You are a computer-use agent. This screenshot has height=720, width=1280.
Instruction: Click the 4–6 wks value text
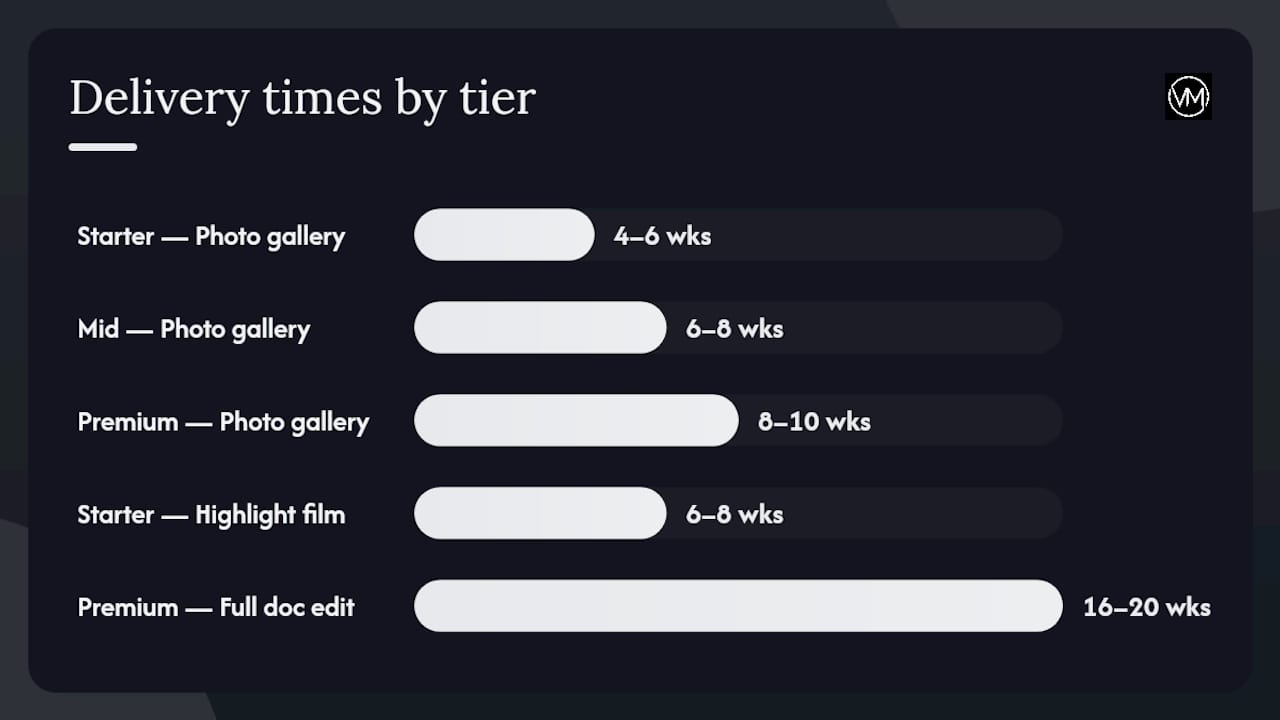point(662,236)
